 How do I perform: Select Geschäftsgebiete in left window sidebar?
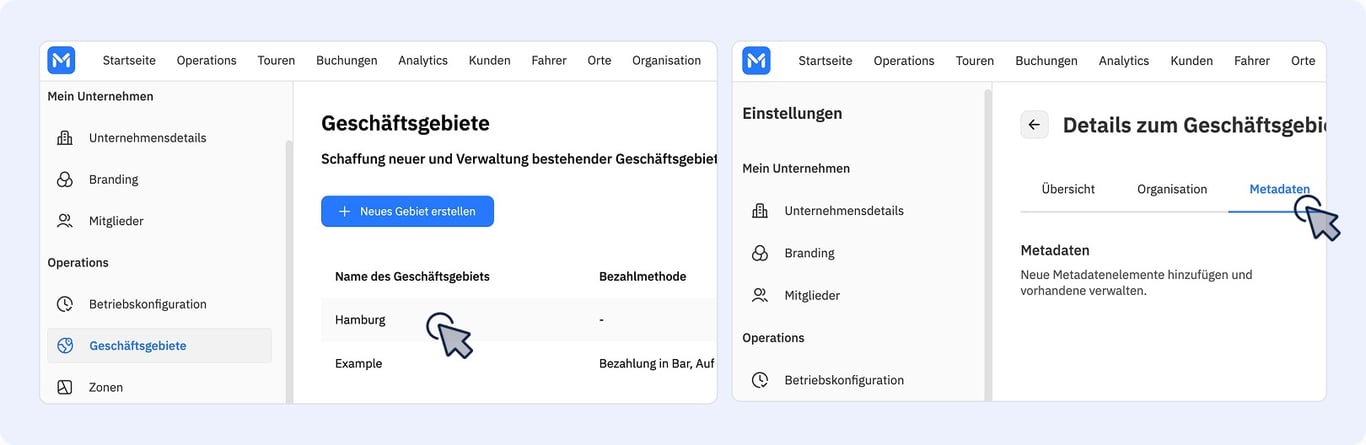tap(159, 346)
